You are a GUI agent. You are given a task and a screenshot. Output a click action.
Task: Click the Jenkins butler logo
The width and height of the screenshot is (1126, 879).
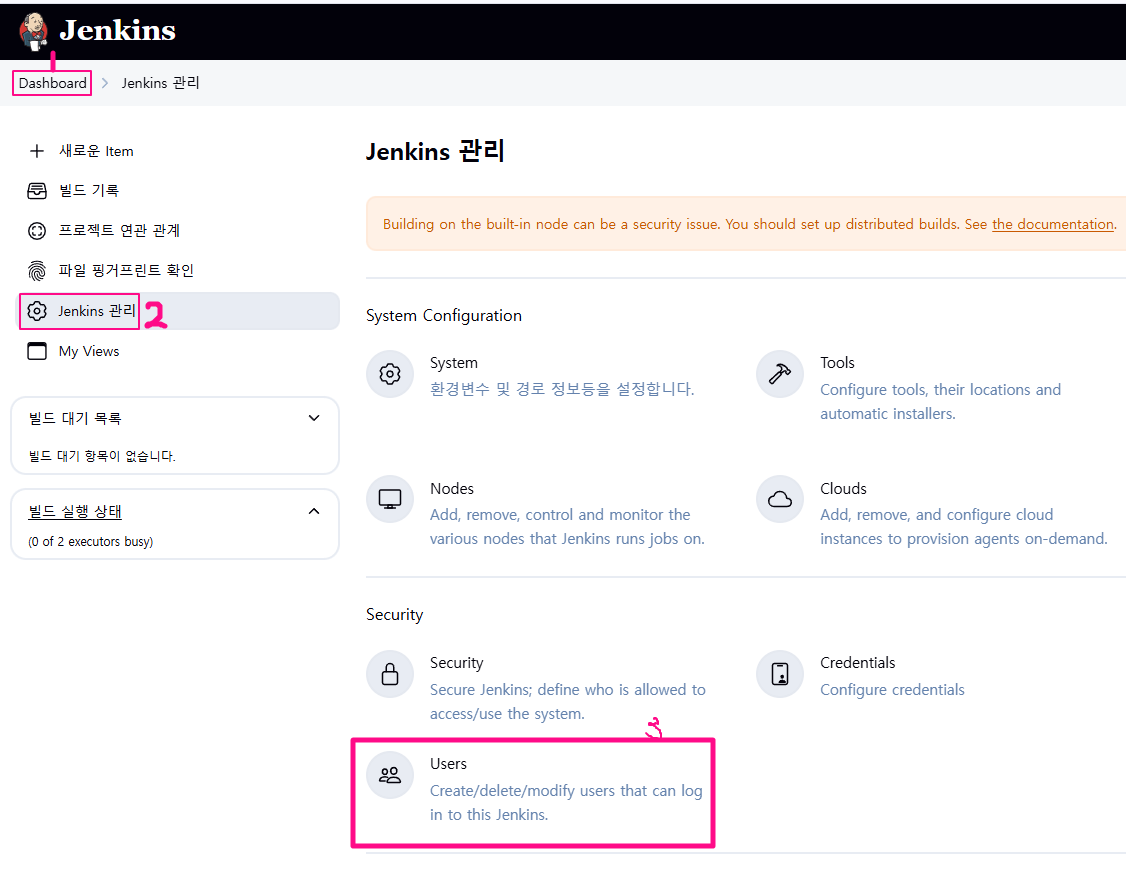pyautogui.click(x=33, y=32)
